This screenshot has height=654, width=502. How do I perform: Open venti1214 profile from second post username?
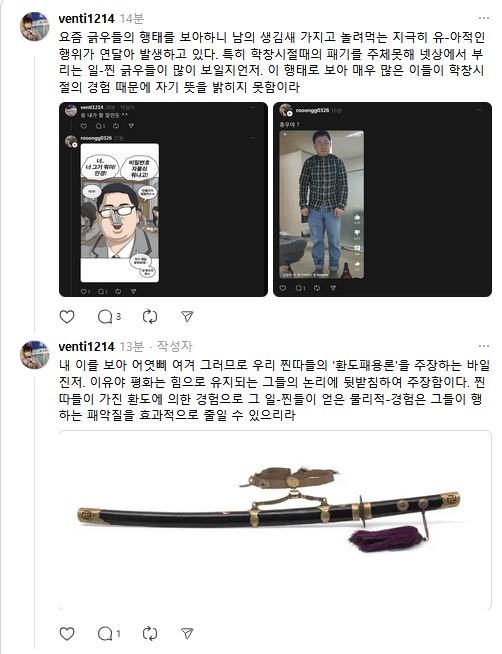click(86, 347)
